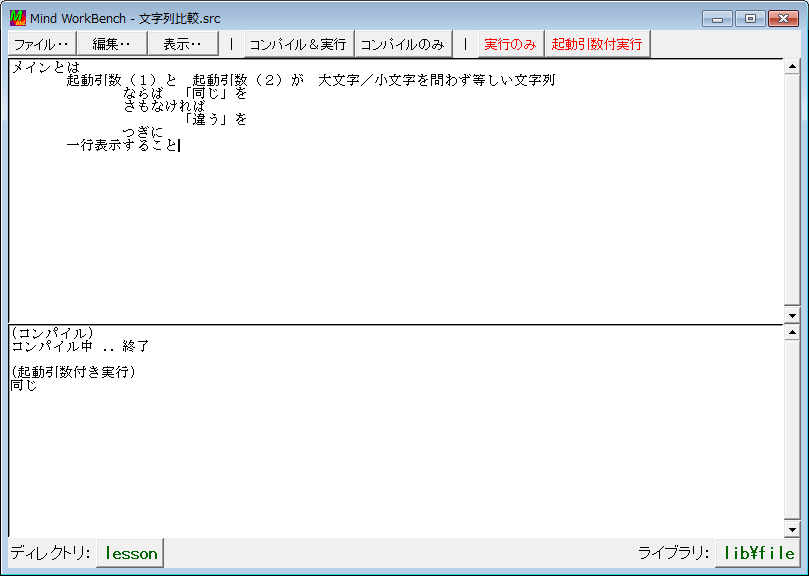Click up arrow of output pane scrollbar
The height and width of the screenshot is (576, 809).
(x=792, y=332)
